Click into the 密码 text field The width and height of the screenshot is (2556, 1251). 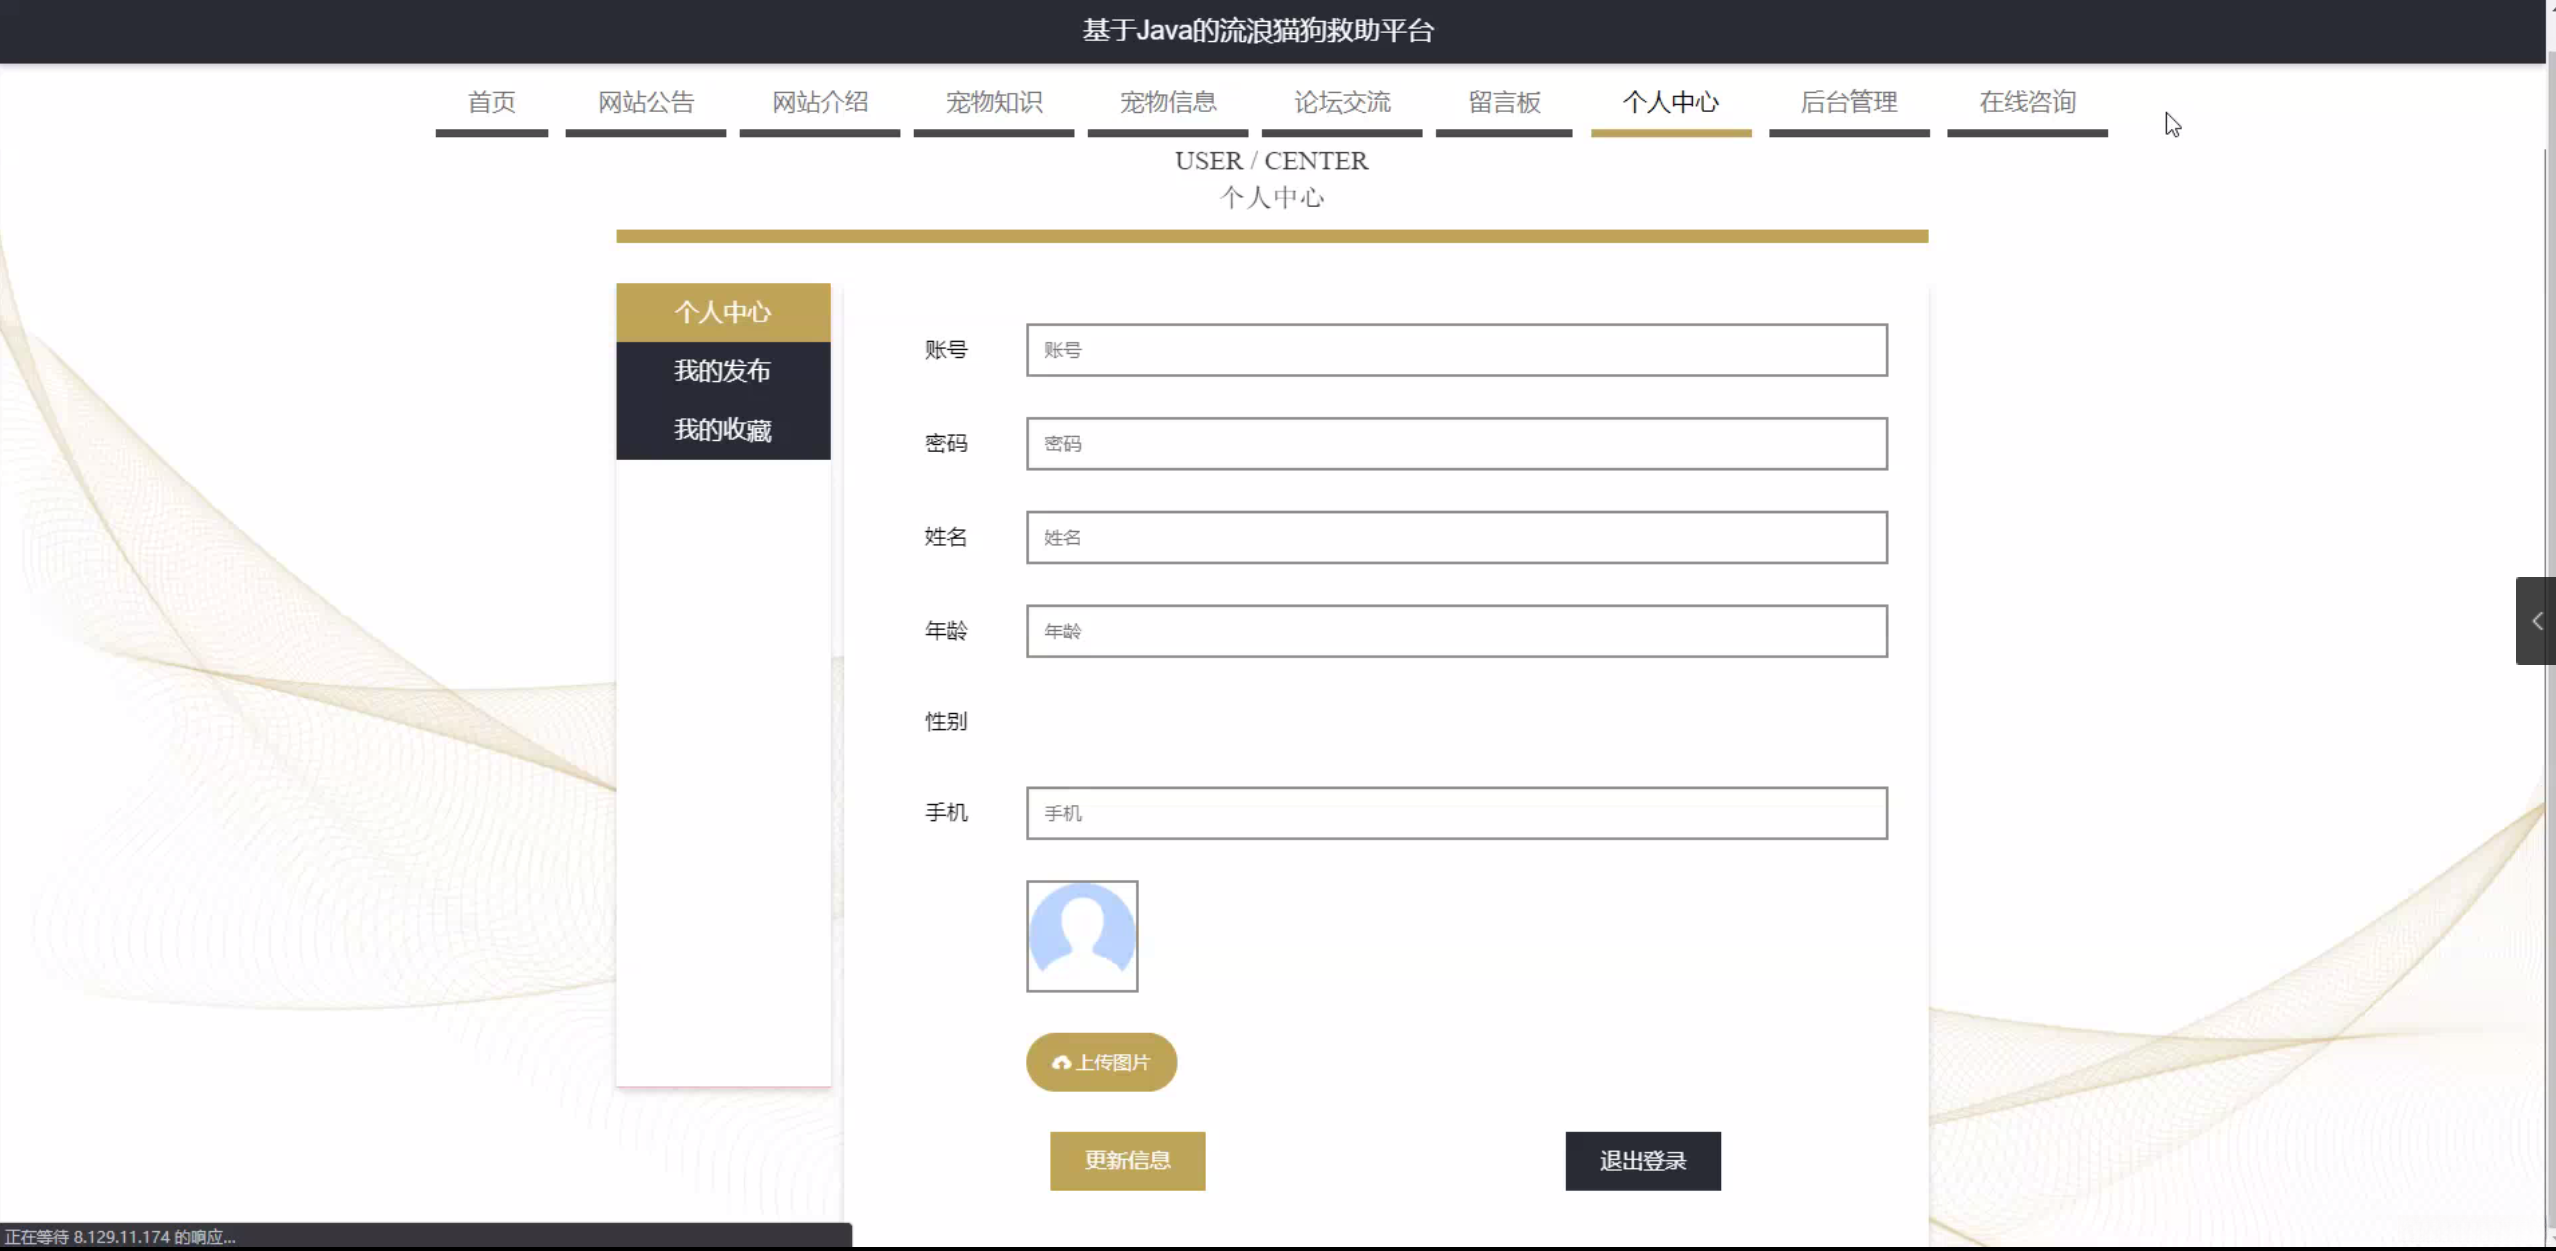click(x=1456, y=444)
